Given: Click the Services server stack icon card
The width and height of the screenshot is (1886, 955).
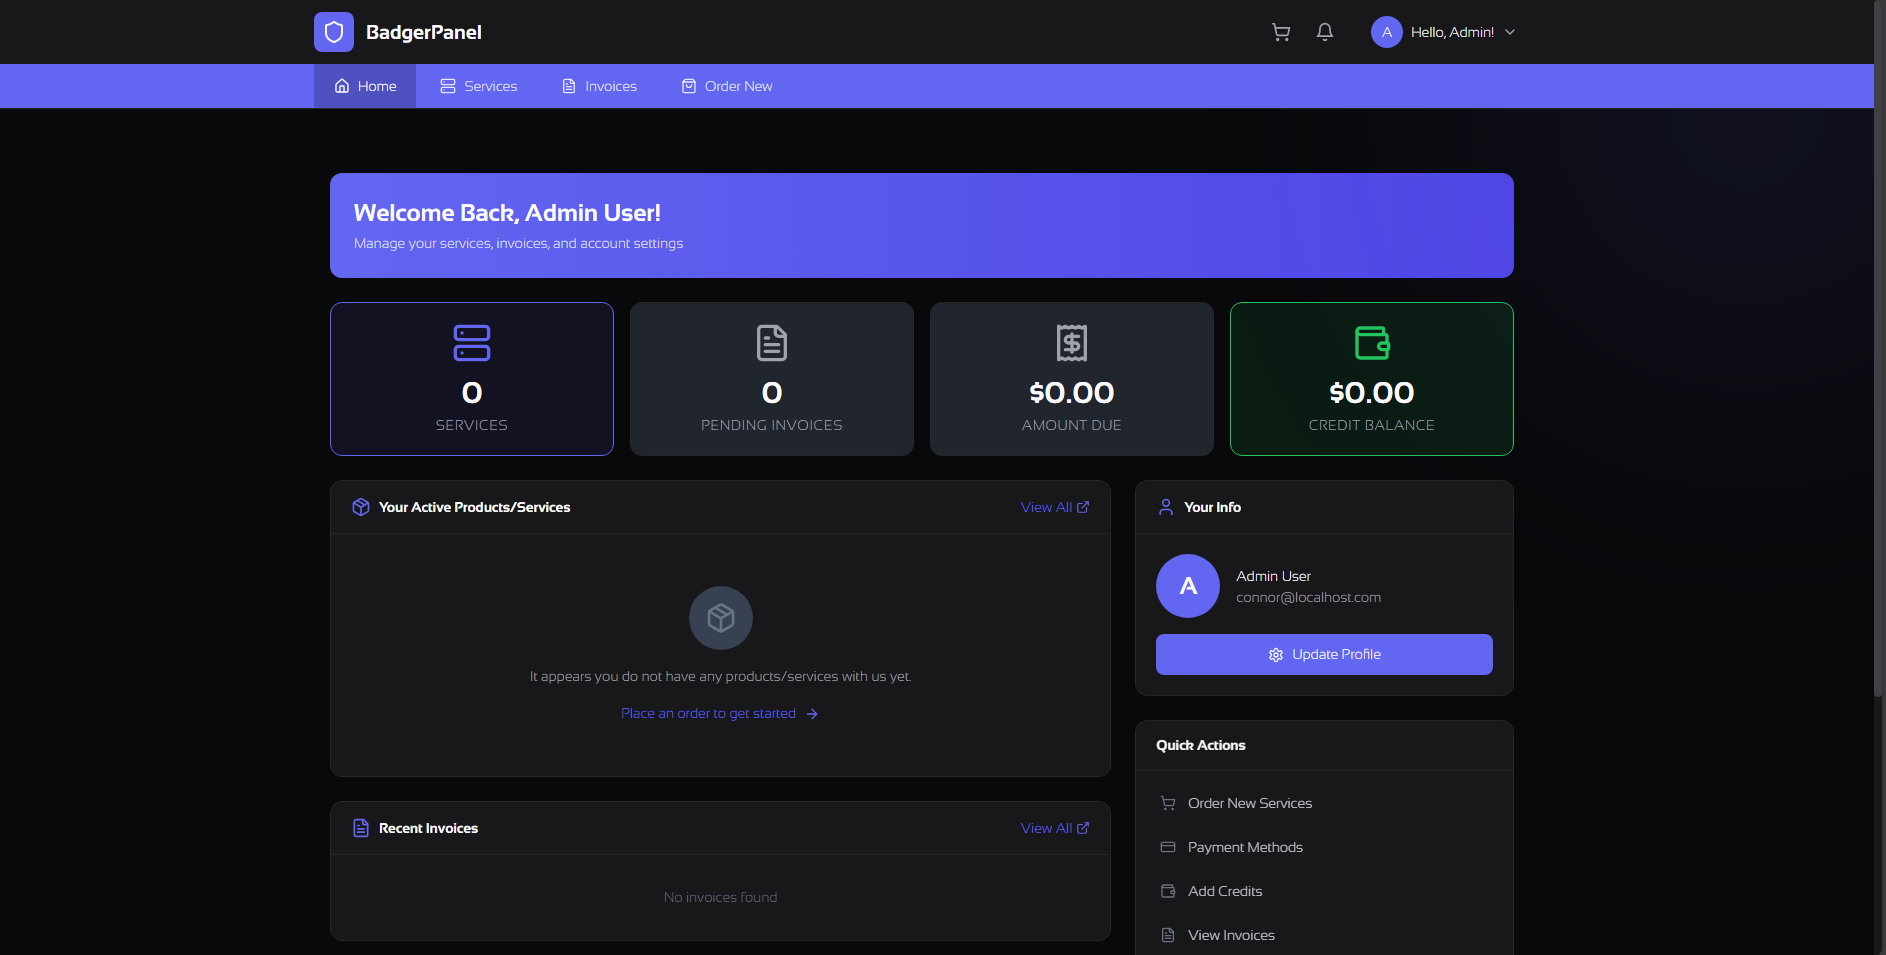Looking at the screenshot, I should pos(471,343).
